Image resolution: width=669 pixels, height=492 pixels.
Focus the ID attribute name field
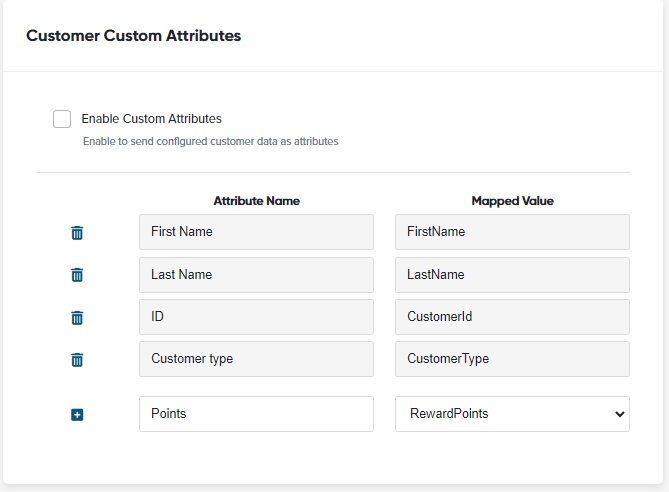(256, 317)
